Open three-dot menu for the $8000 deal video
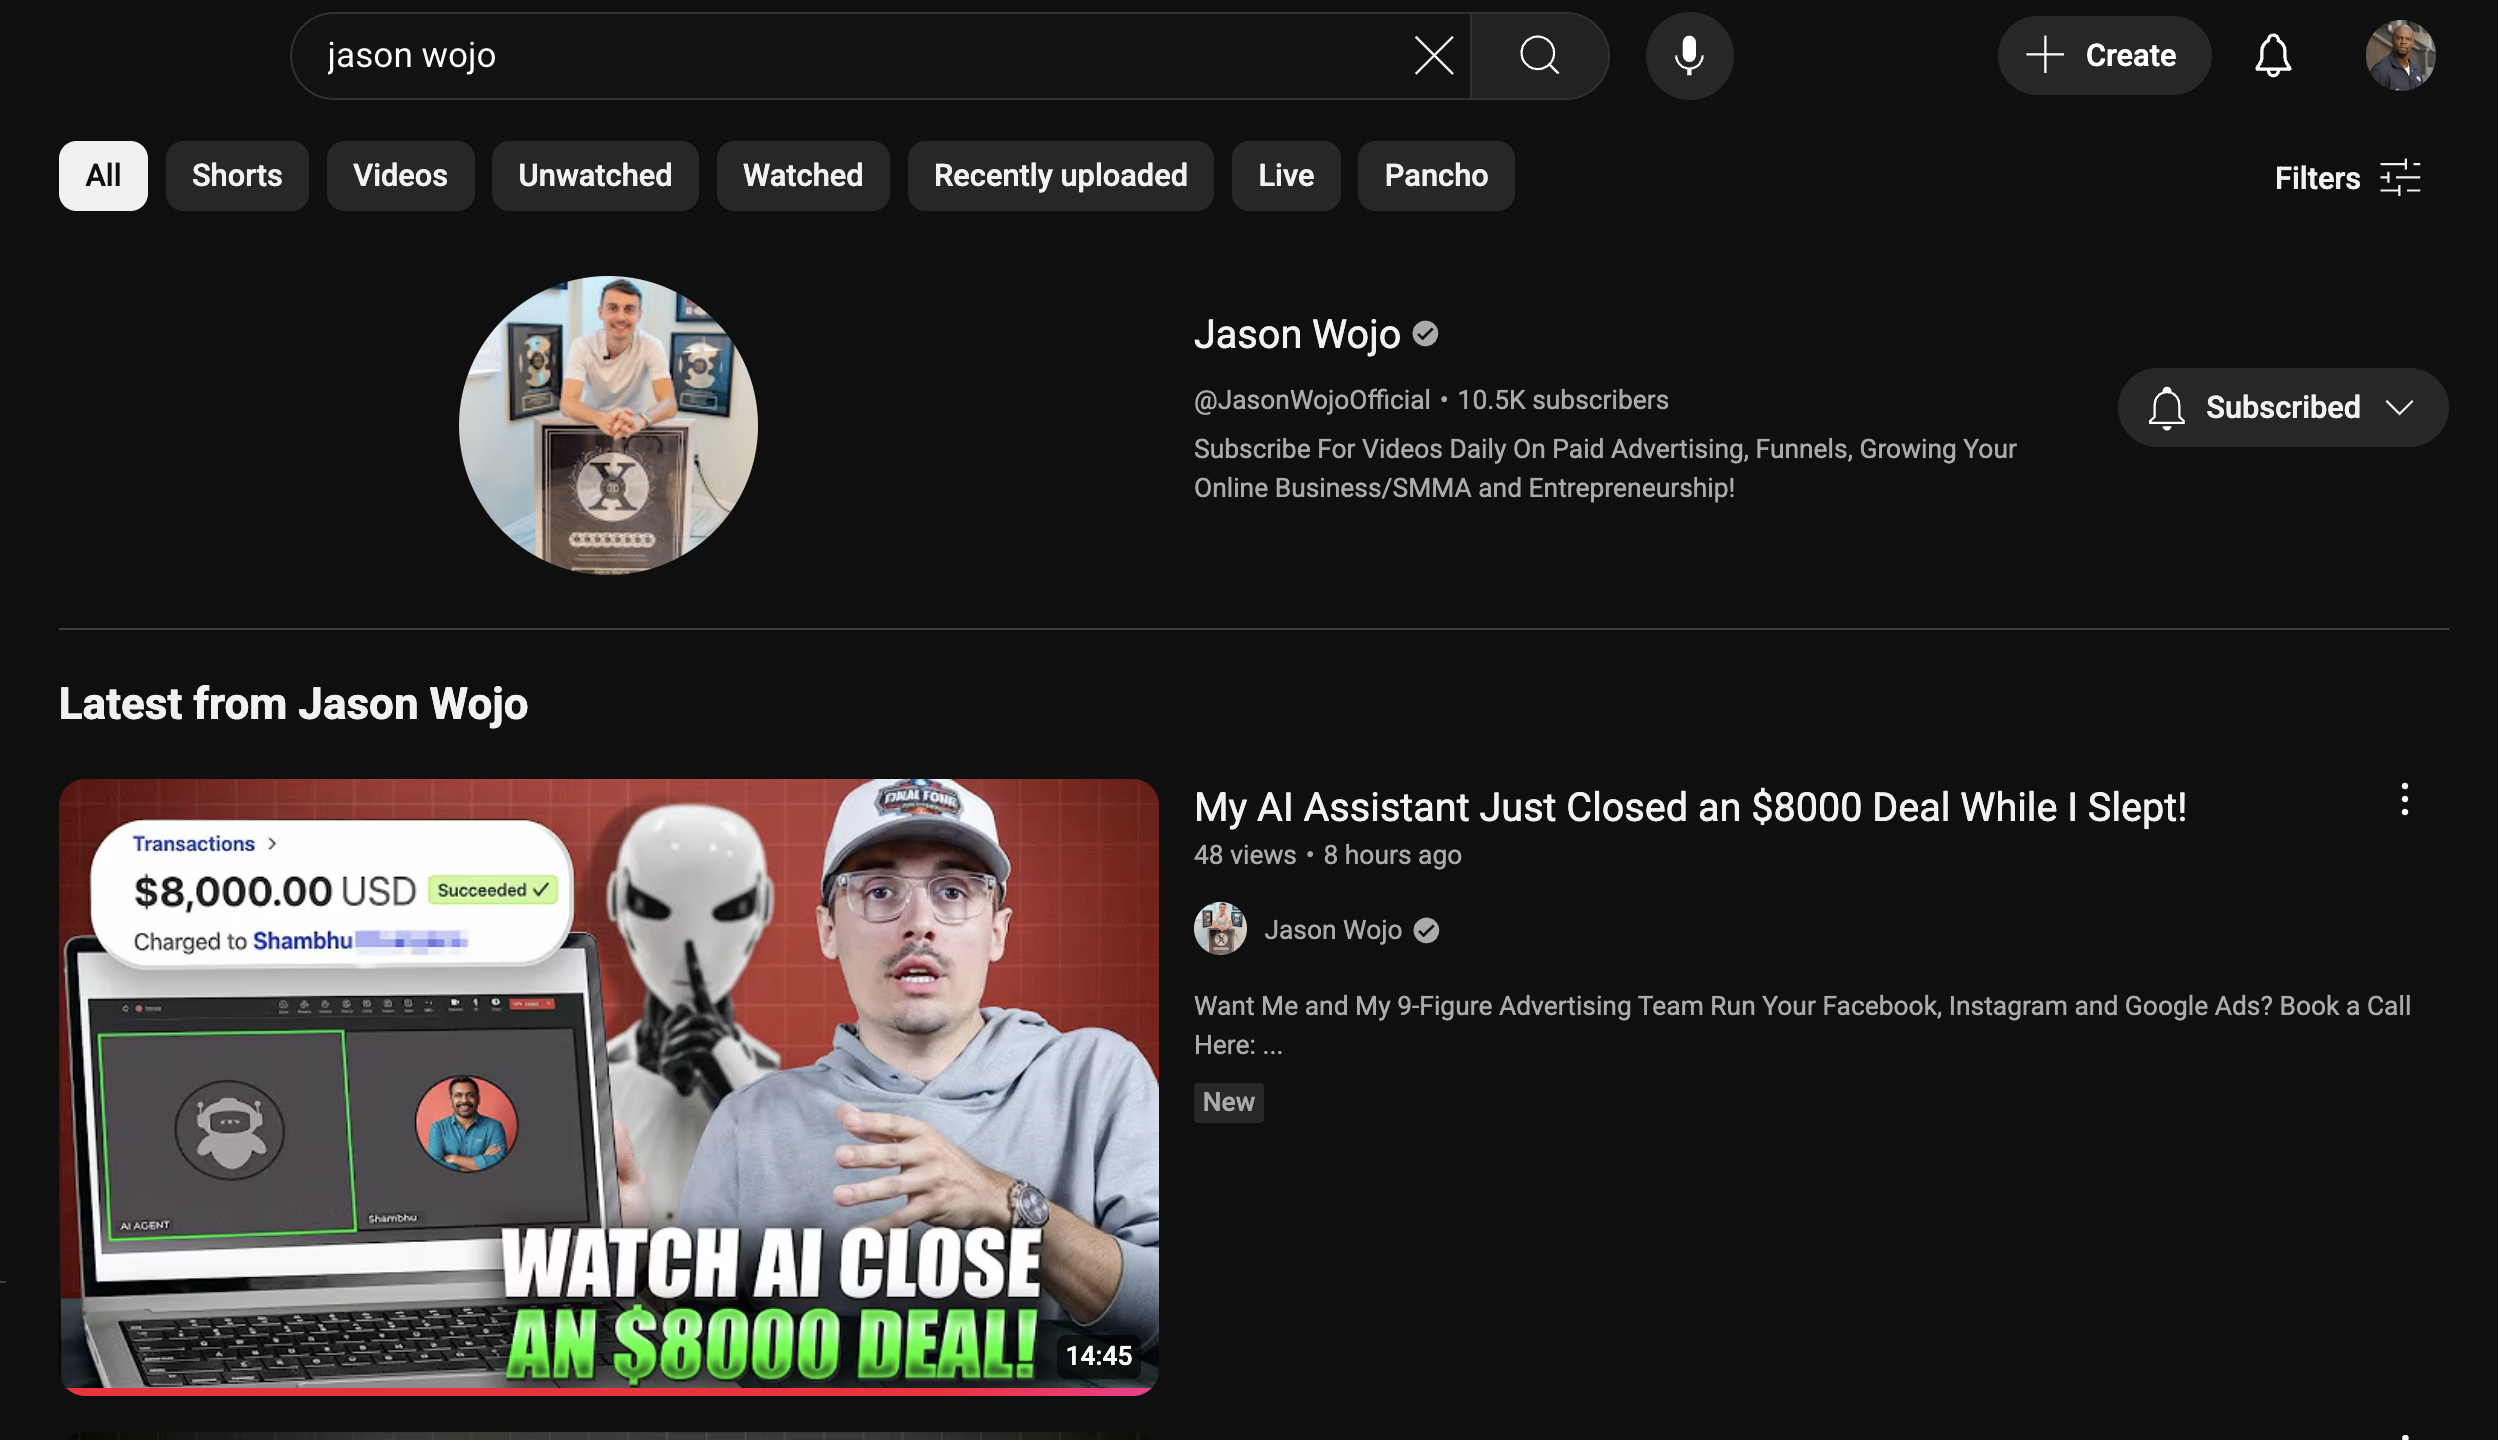2498x1440 pixels. 2404,800
